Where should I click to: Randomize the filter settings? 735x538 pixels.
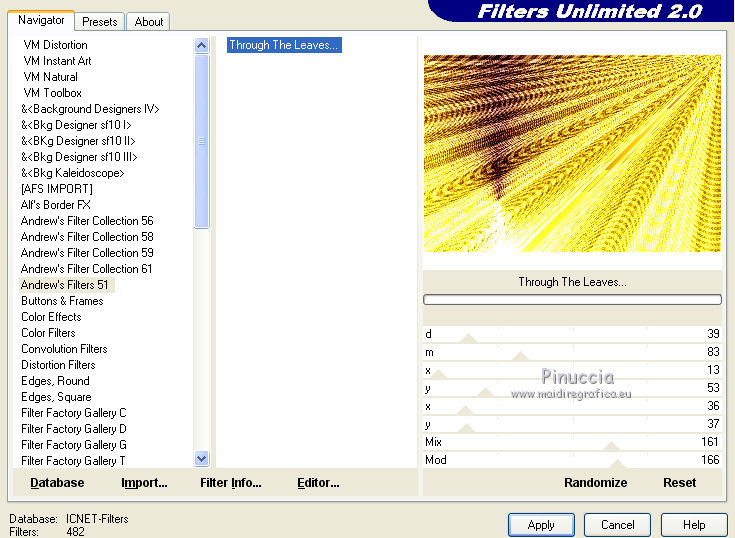point(595,483)
